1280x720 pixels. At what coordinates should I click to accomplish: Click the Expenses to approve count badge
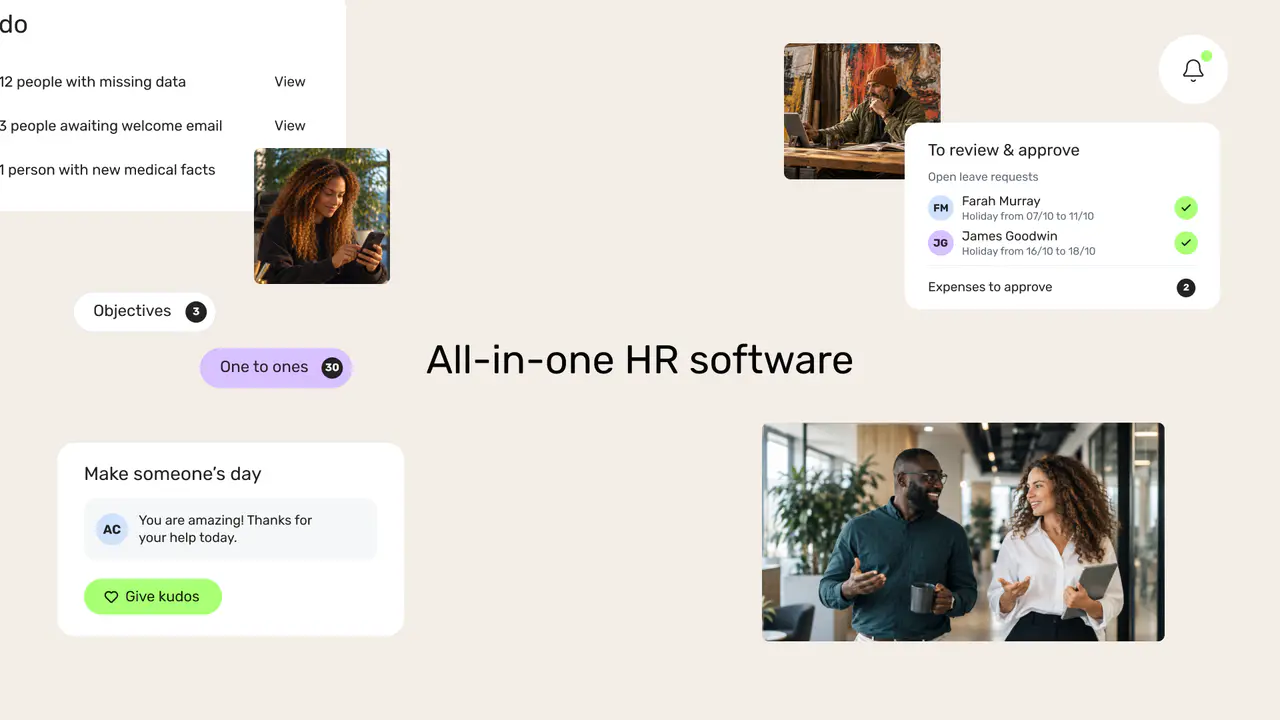click(1186, 288)
